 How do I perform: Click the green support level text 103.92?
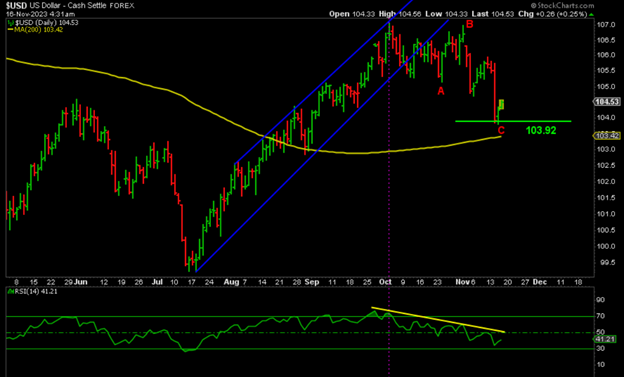[x=541, y=130]
